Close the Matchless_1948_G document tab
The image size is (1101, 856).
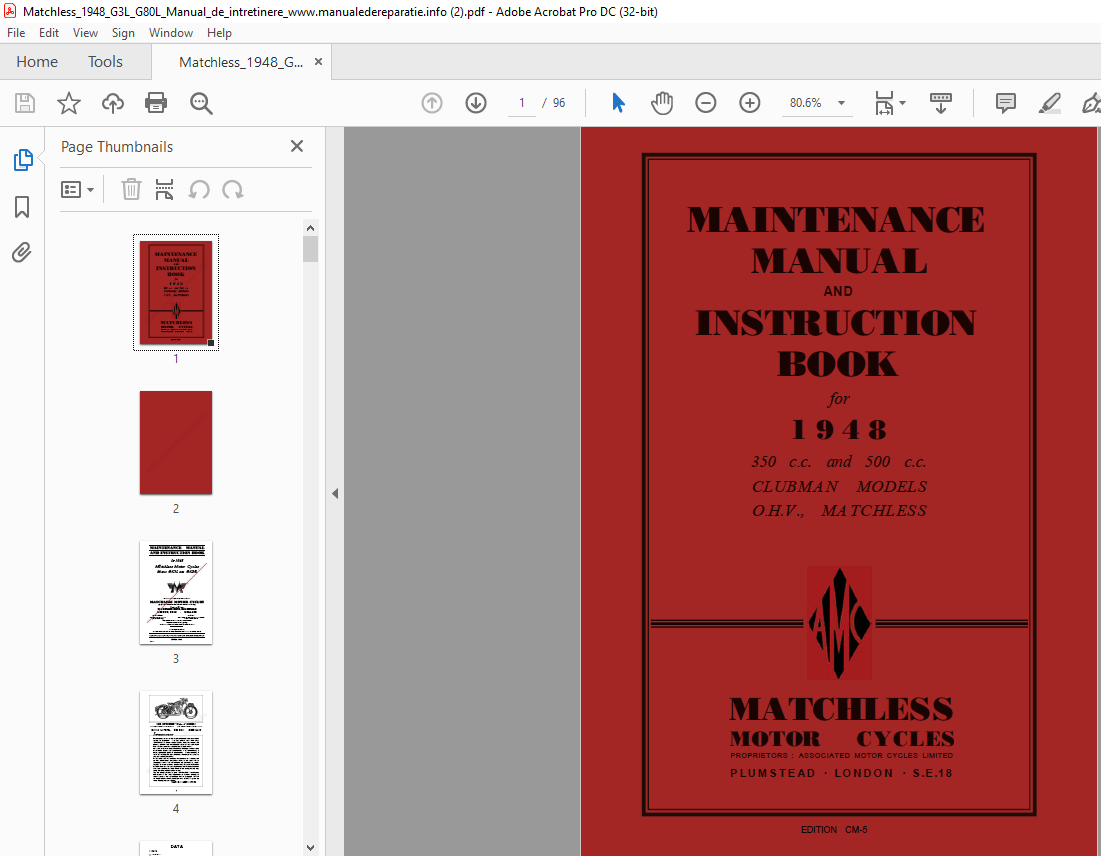(x=318, y=62)
